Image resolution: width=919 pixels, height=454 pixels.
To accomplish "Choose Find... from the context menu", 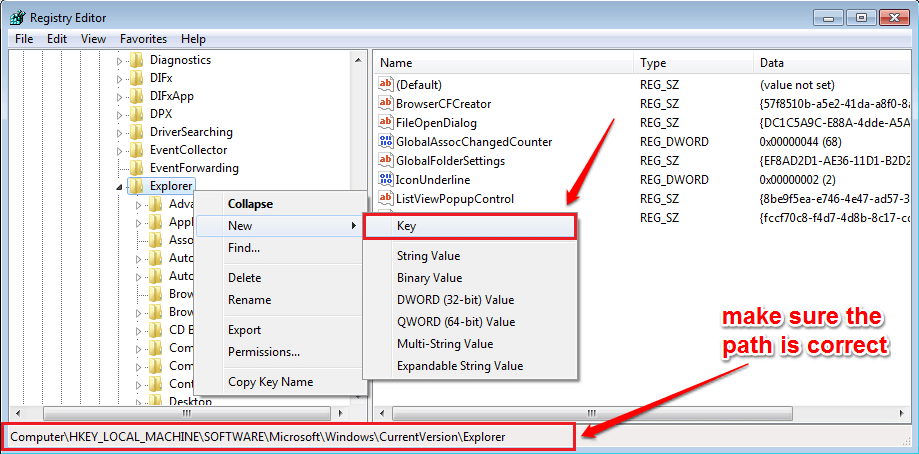I will point(279,248).
